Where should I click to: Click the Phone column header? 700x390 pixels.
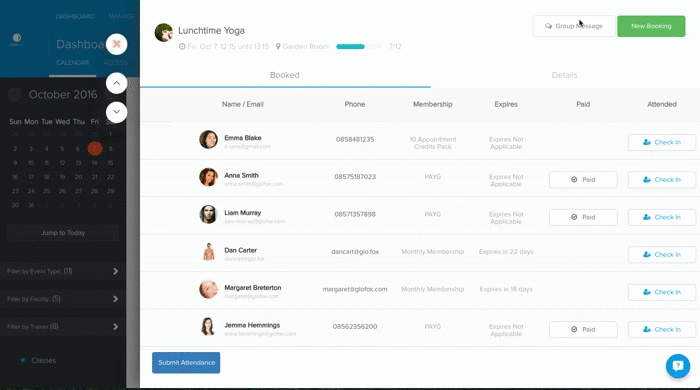coord(355,104)
